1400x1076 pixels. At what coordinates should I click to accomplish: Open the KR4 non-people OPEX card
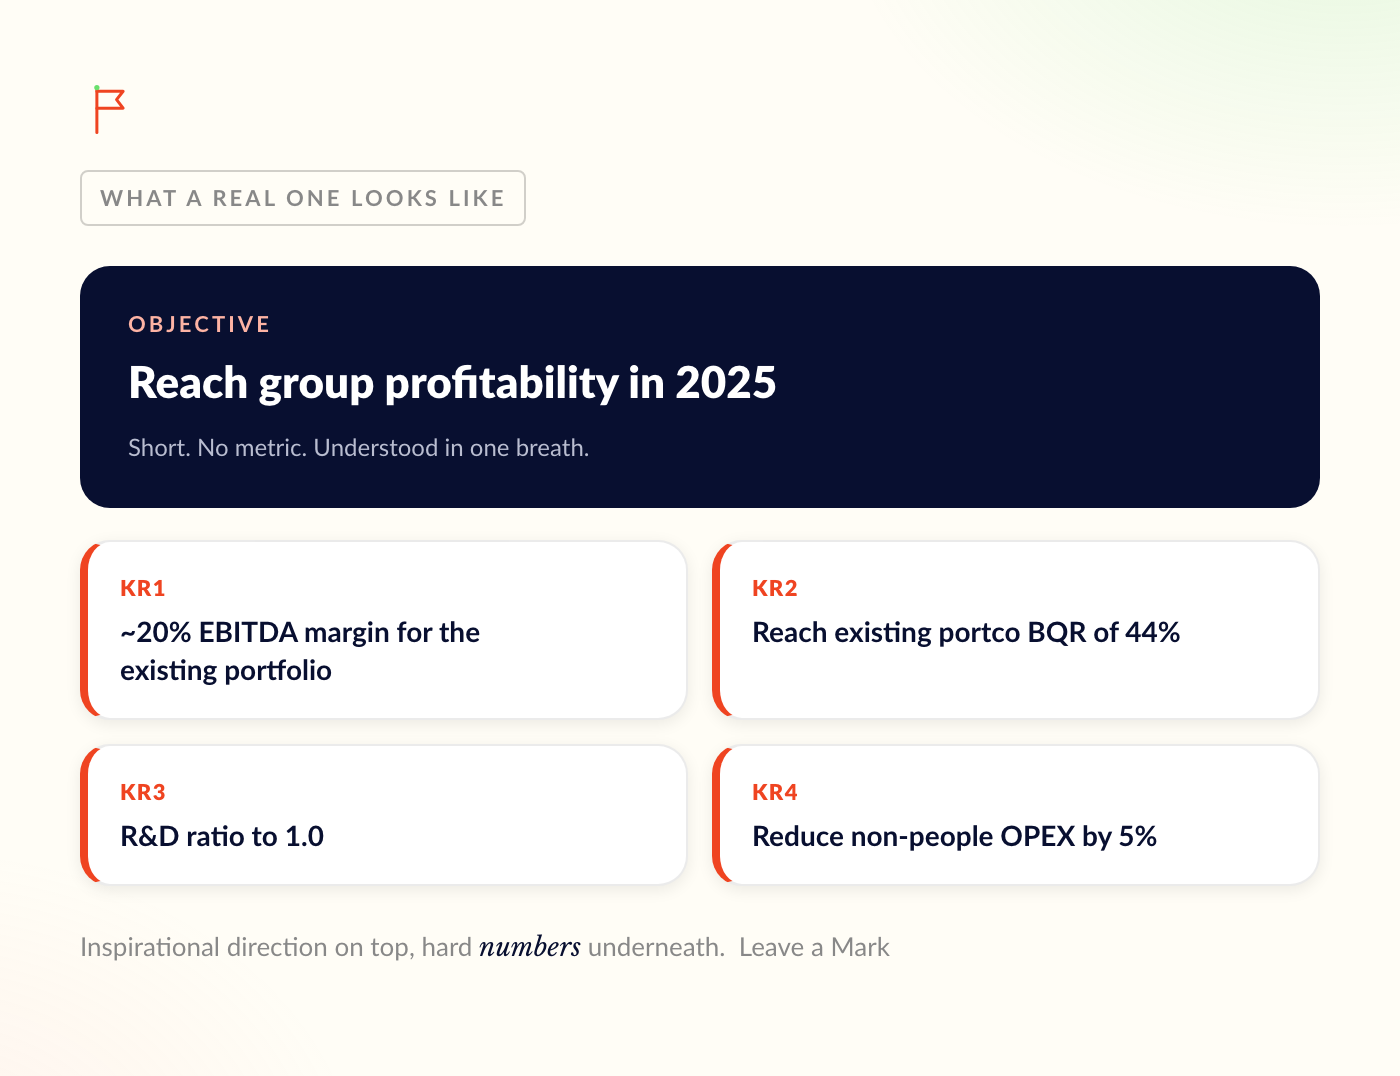click(x=1016, y=815)
